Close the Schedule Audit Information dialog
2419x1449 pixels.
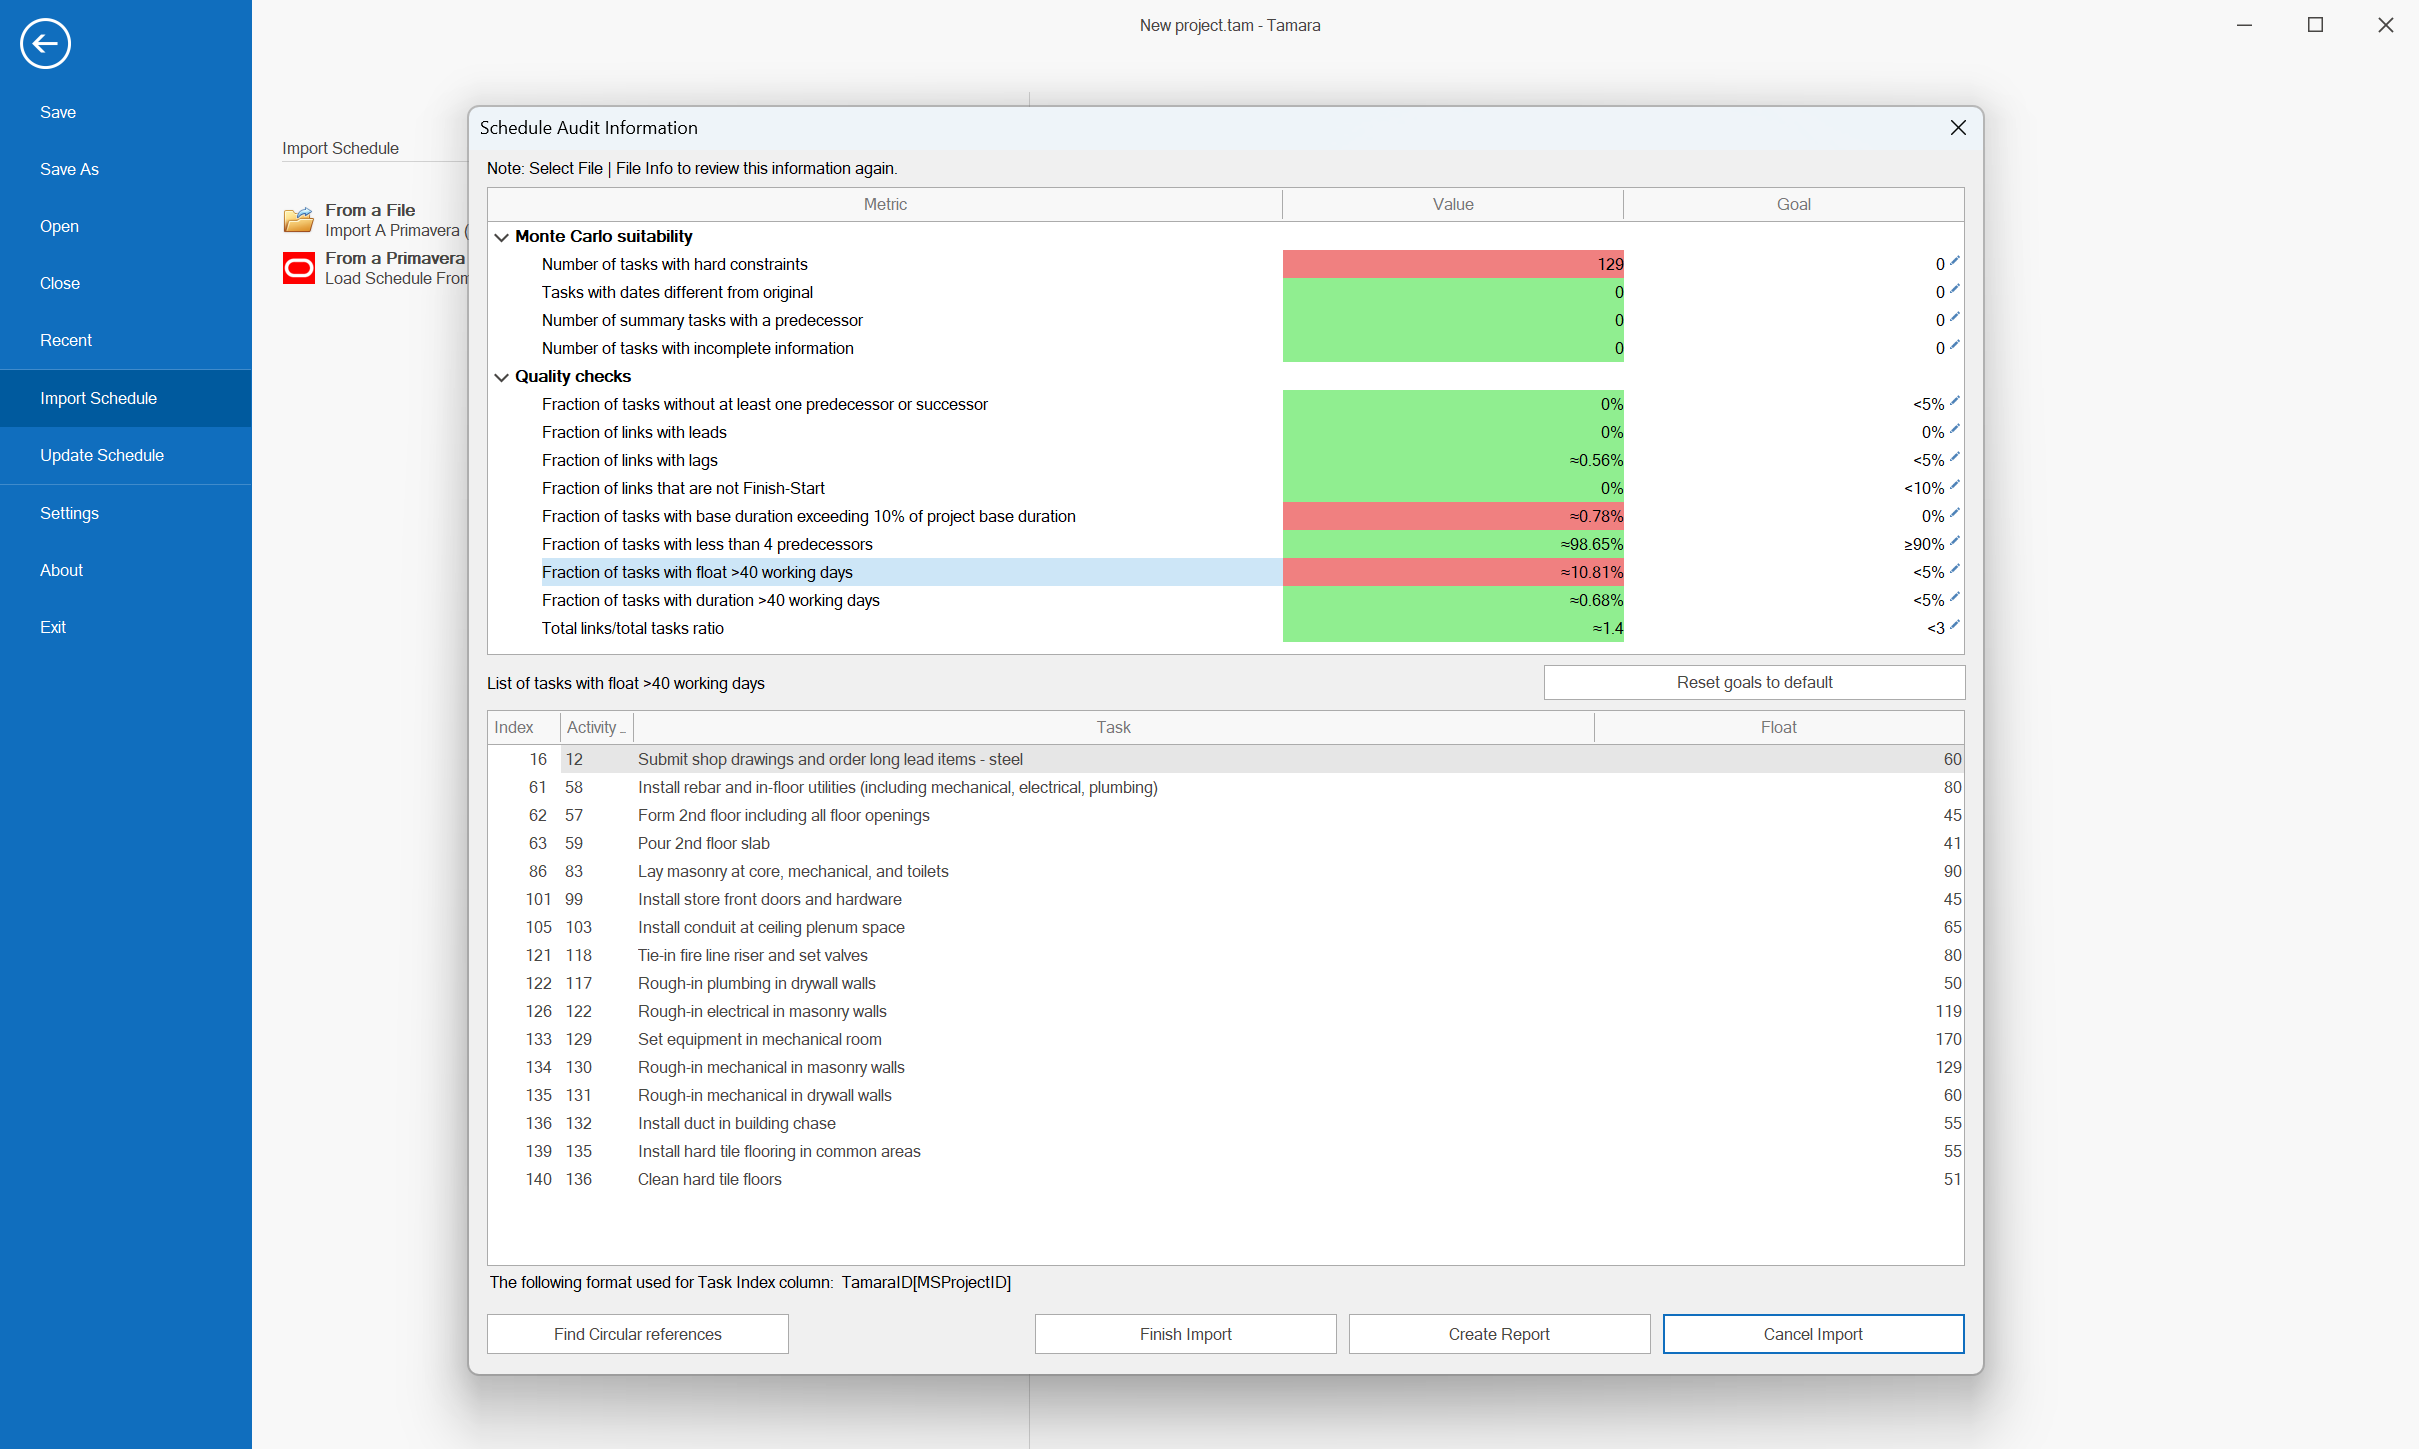pos(1957,127)
